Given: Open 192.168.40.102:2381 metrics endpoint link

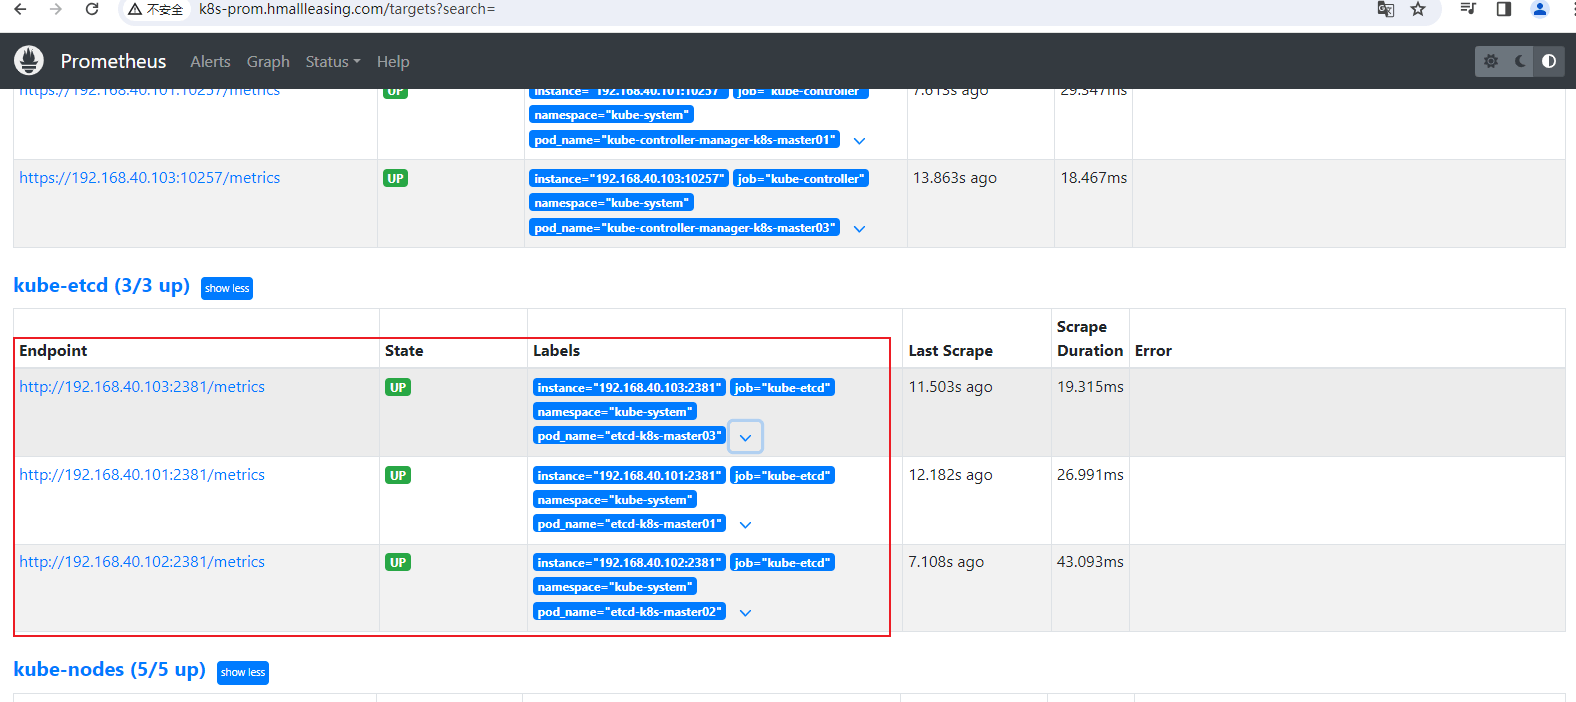Looking at the screenshot, I should click(142, 562).
